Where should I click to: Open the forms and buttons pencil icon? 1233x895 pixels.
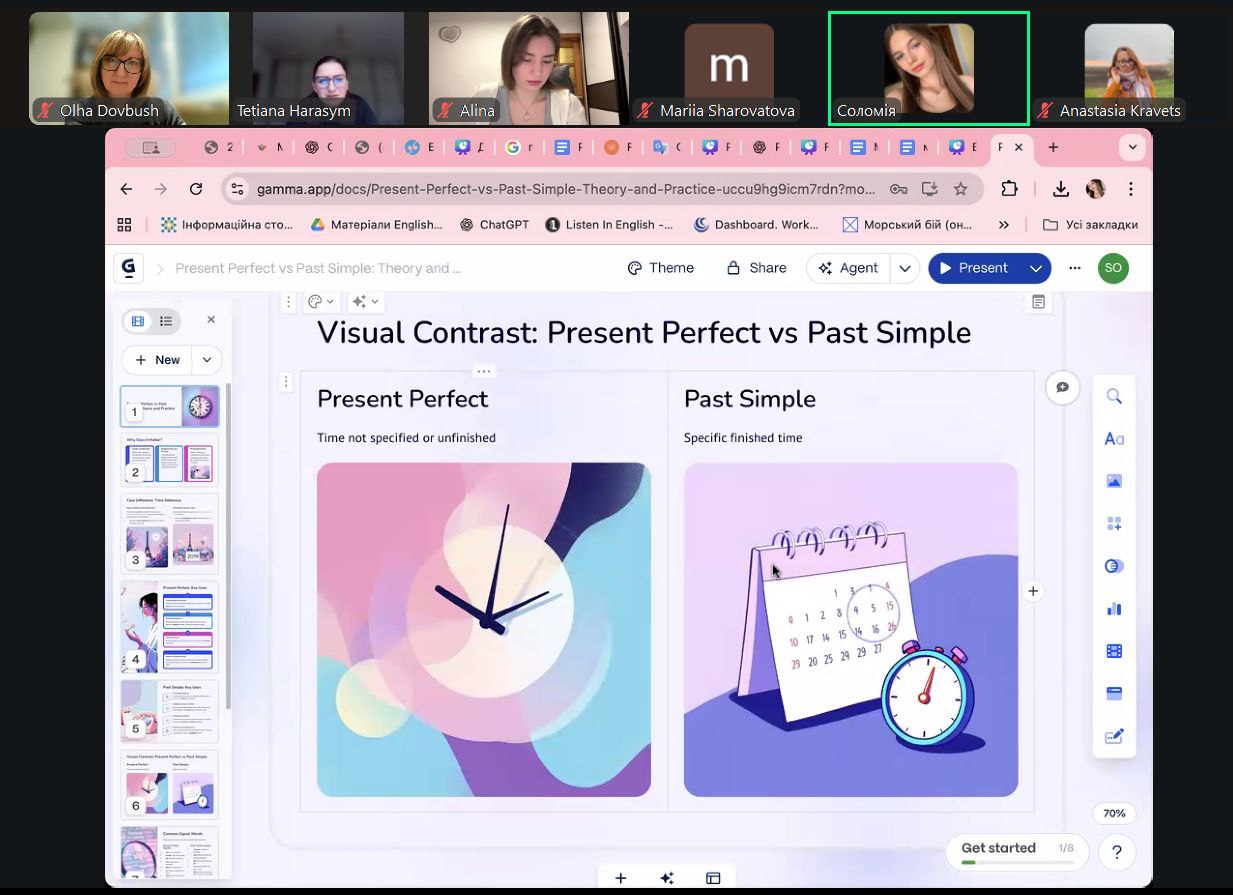click(x=1114, y=737)
